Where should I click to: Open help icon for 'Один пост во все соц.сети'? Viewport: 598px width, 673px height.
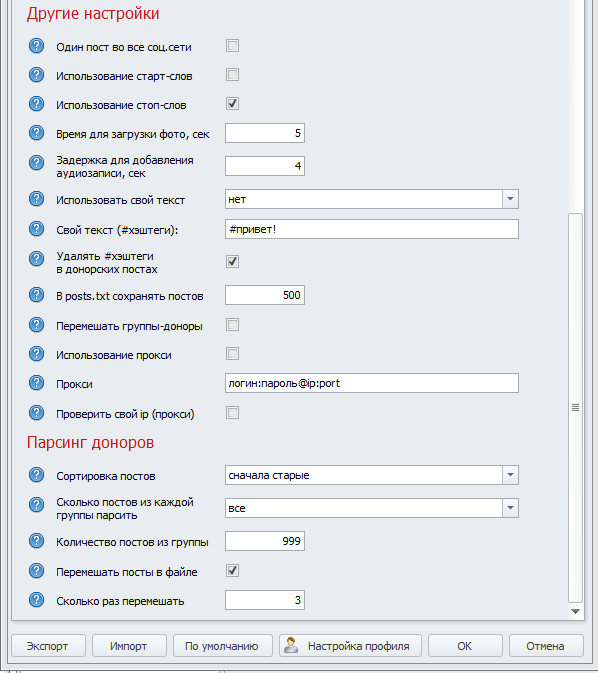[x=36, y=46]
